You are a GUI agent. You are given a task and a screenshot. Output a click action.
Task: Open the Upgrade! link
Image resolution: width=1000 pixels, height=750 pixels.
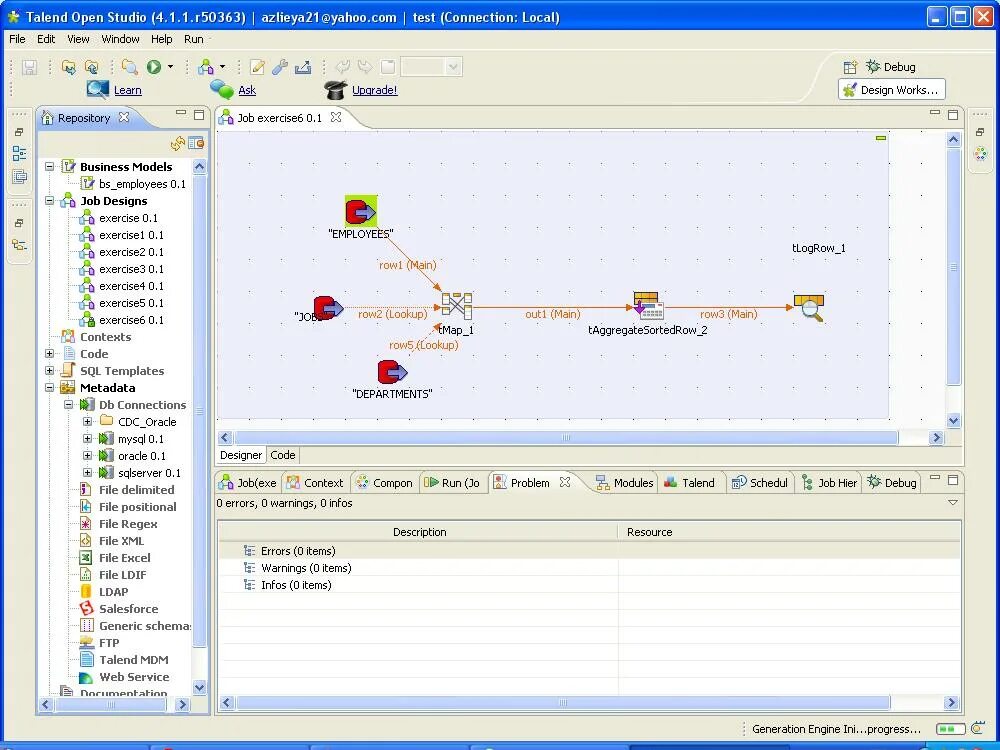click(x=374, y=91)
